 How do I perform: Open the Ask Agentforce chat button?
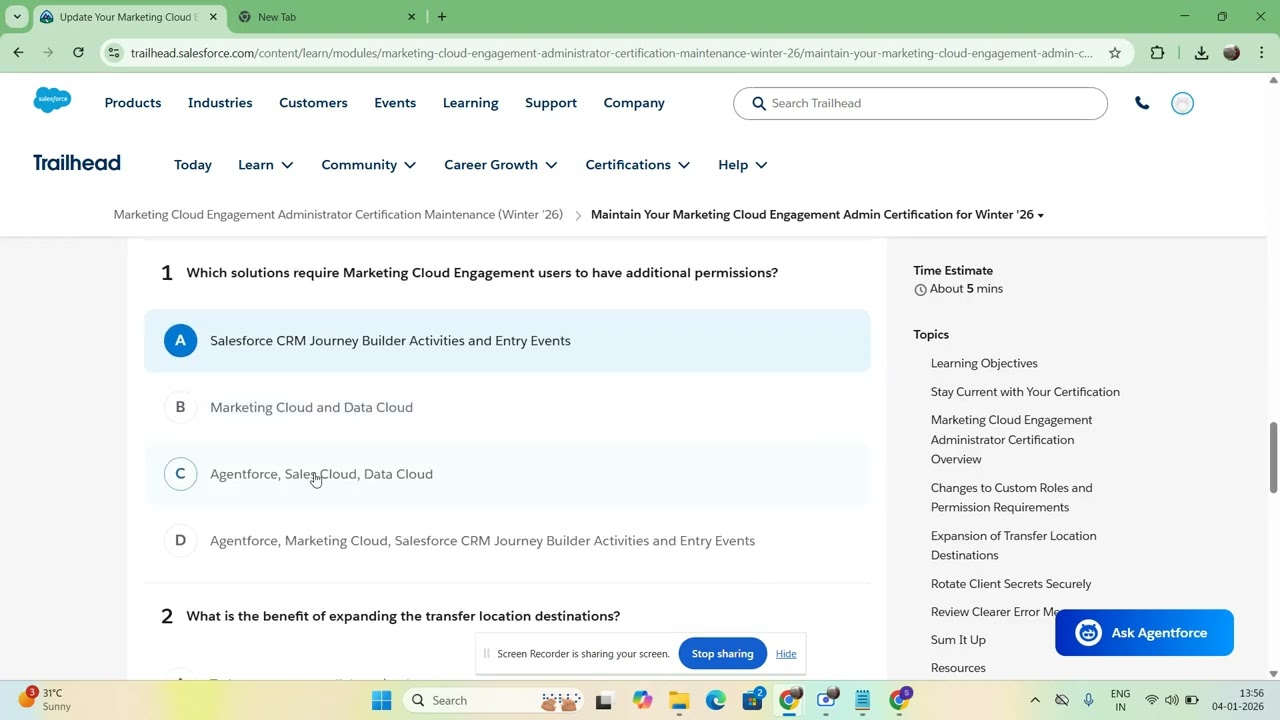tap(1144, 633)
